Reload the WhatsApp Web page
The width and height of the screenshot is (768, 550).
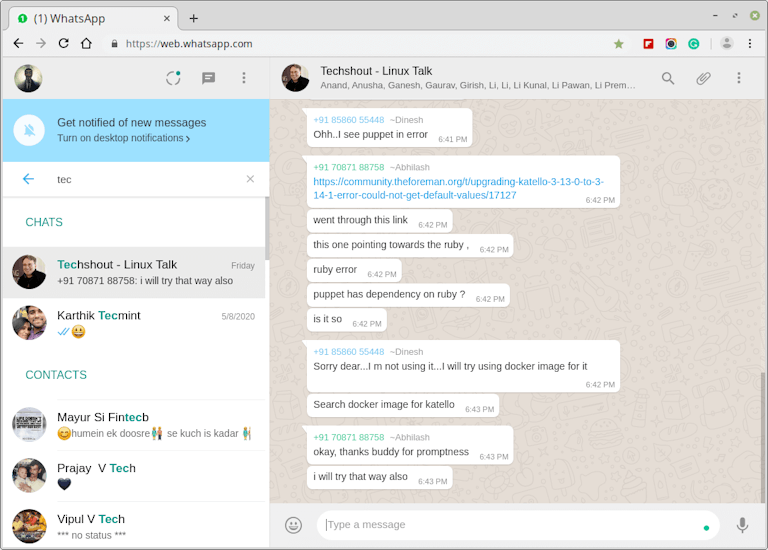pyautogui.click(x=64, y=44)
